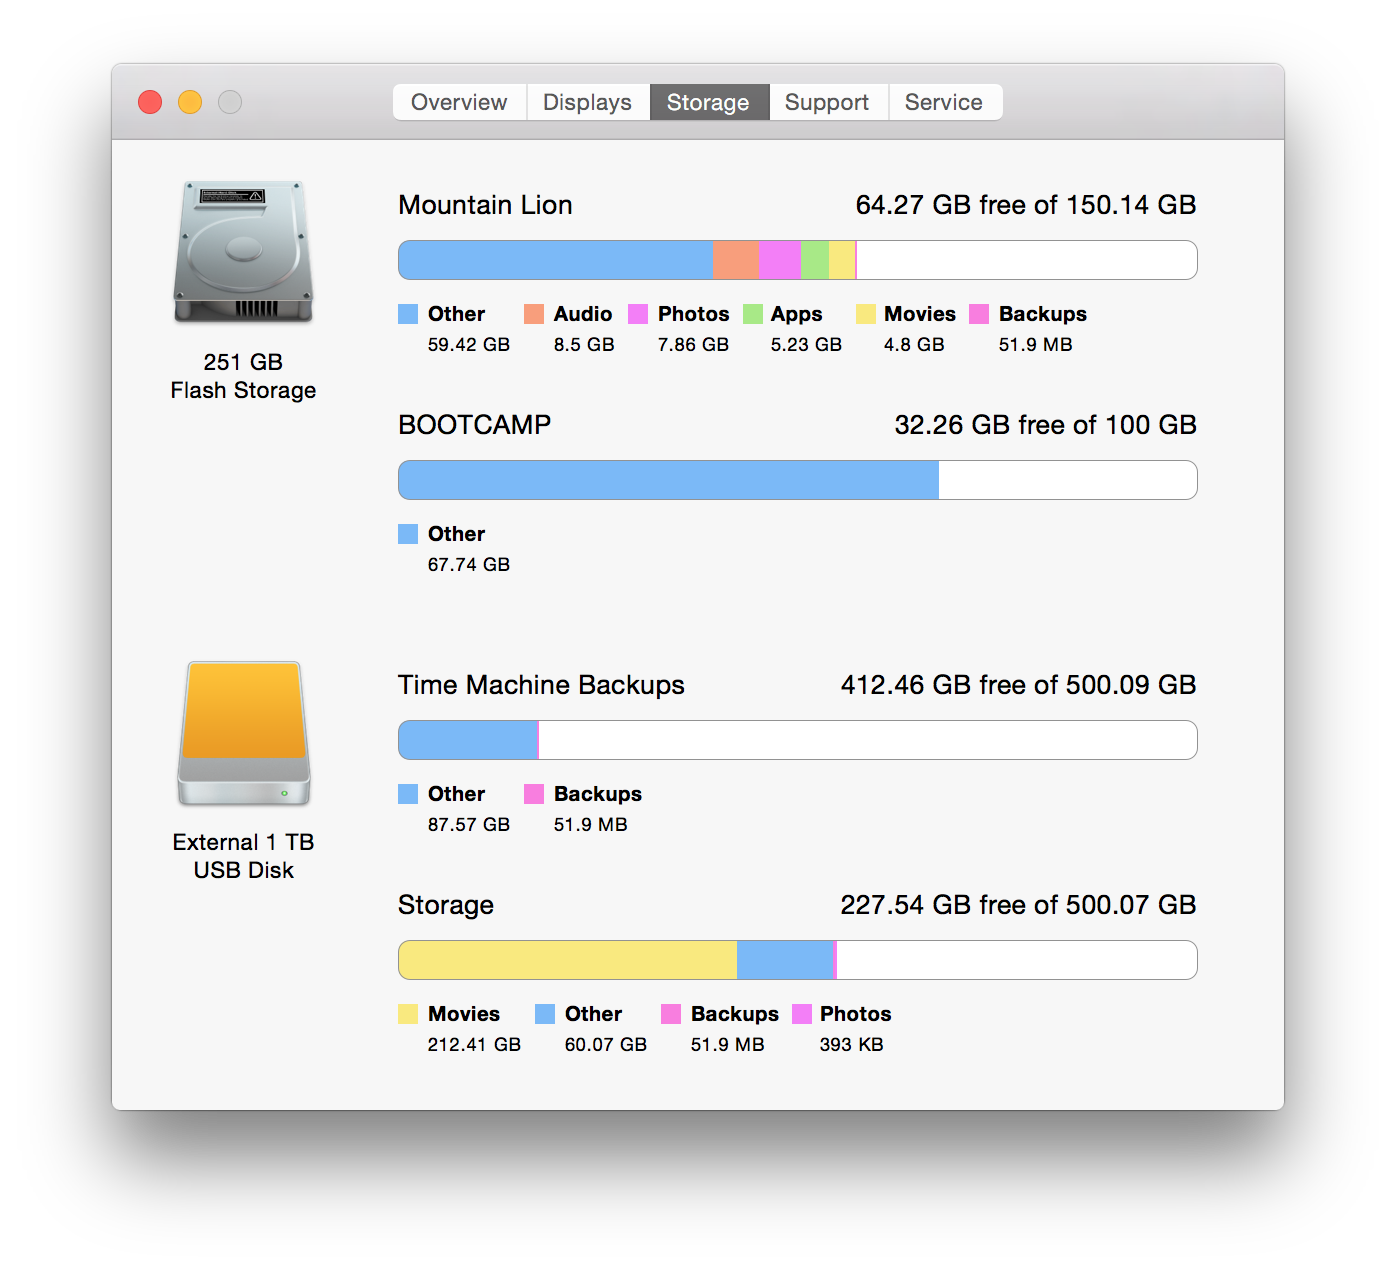Click the external USB disk icon
Viewport: 1396px width, 1270px height.
point(244,734)
